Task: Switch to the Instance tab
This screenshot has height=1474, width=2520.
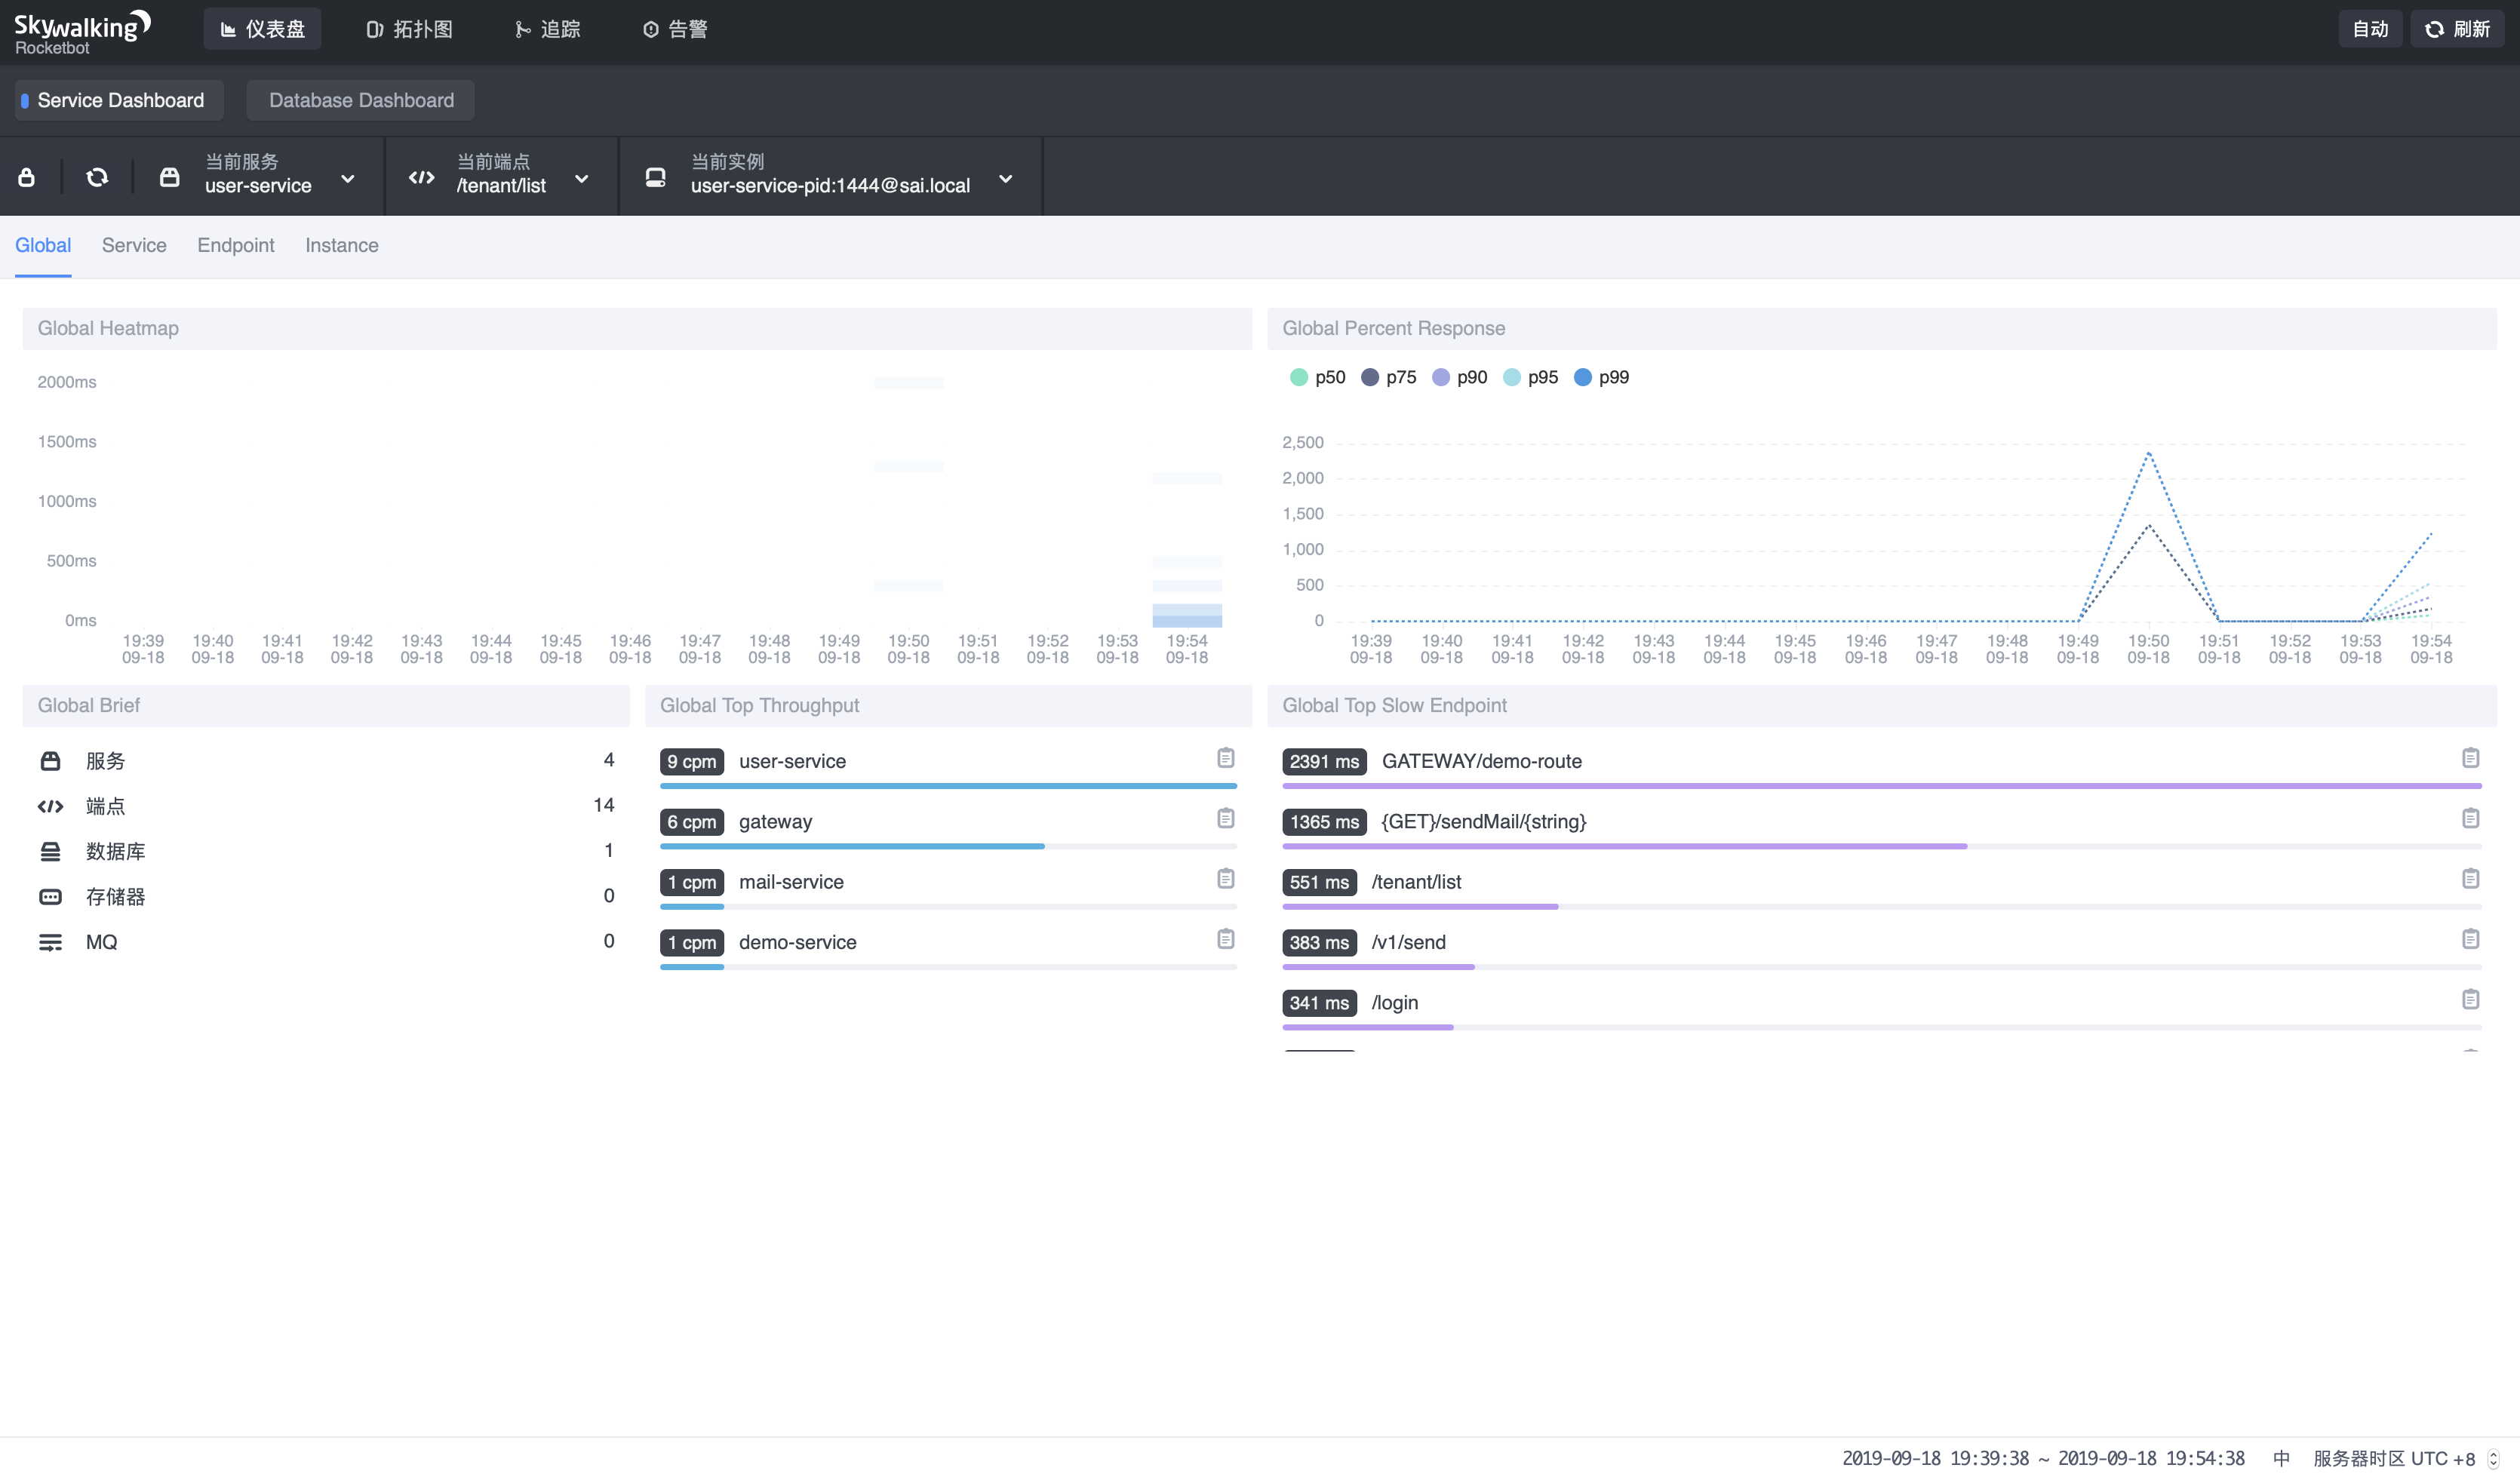Action: 342,245
